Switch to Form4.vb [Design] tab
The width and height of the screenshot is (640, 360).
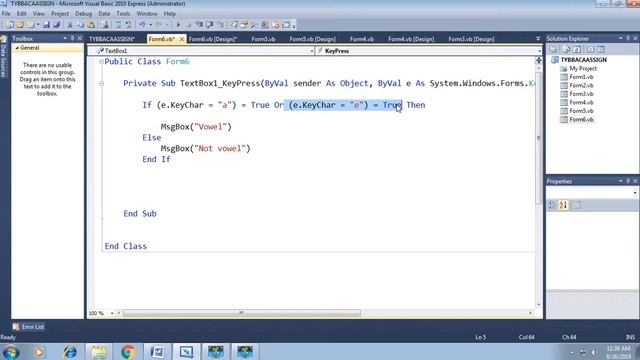(x=411, y=39)
